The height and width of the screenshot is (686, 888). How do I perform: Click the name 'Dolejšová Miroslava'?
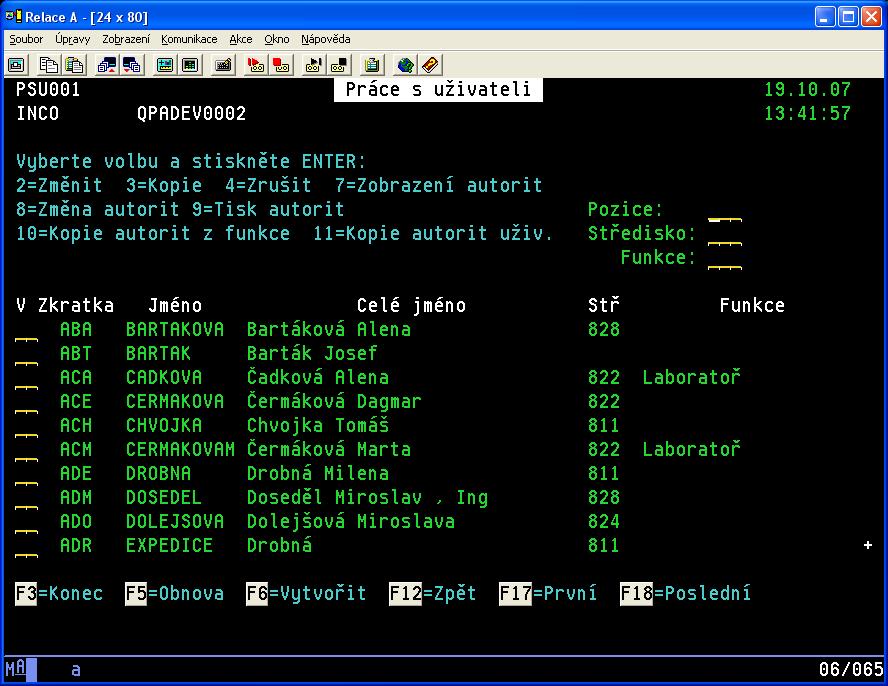(351, 521)
